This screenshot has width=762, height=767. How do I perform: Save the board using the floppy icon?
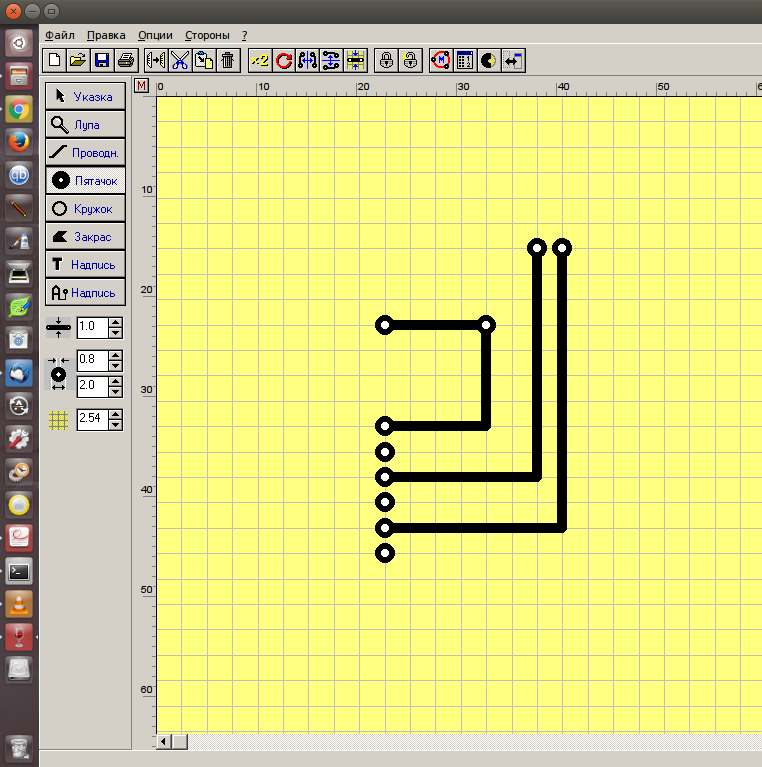tap(101, 61)
